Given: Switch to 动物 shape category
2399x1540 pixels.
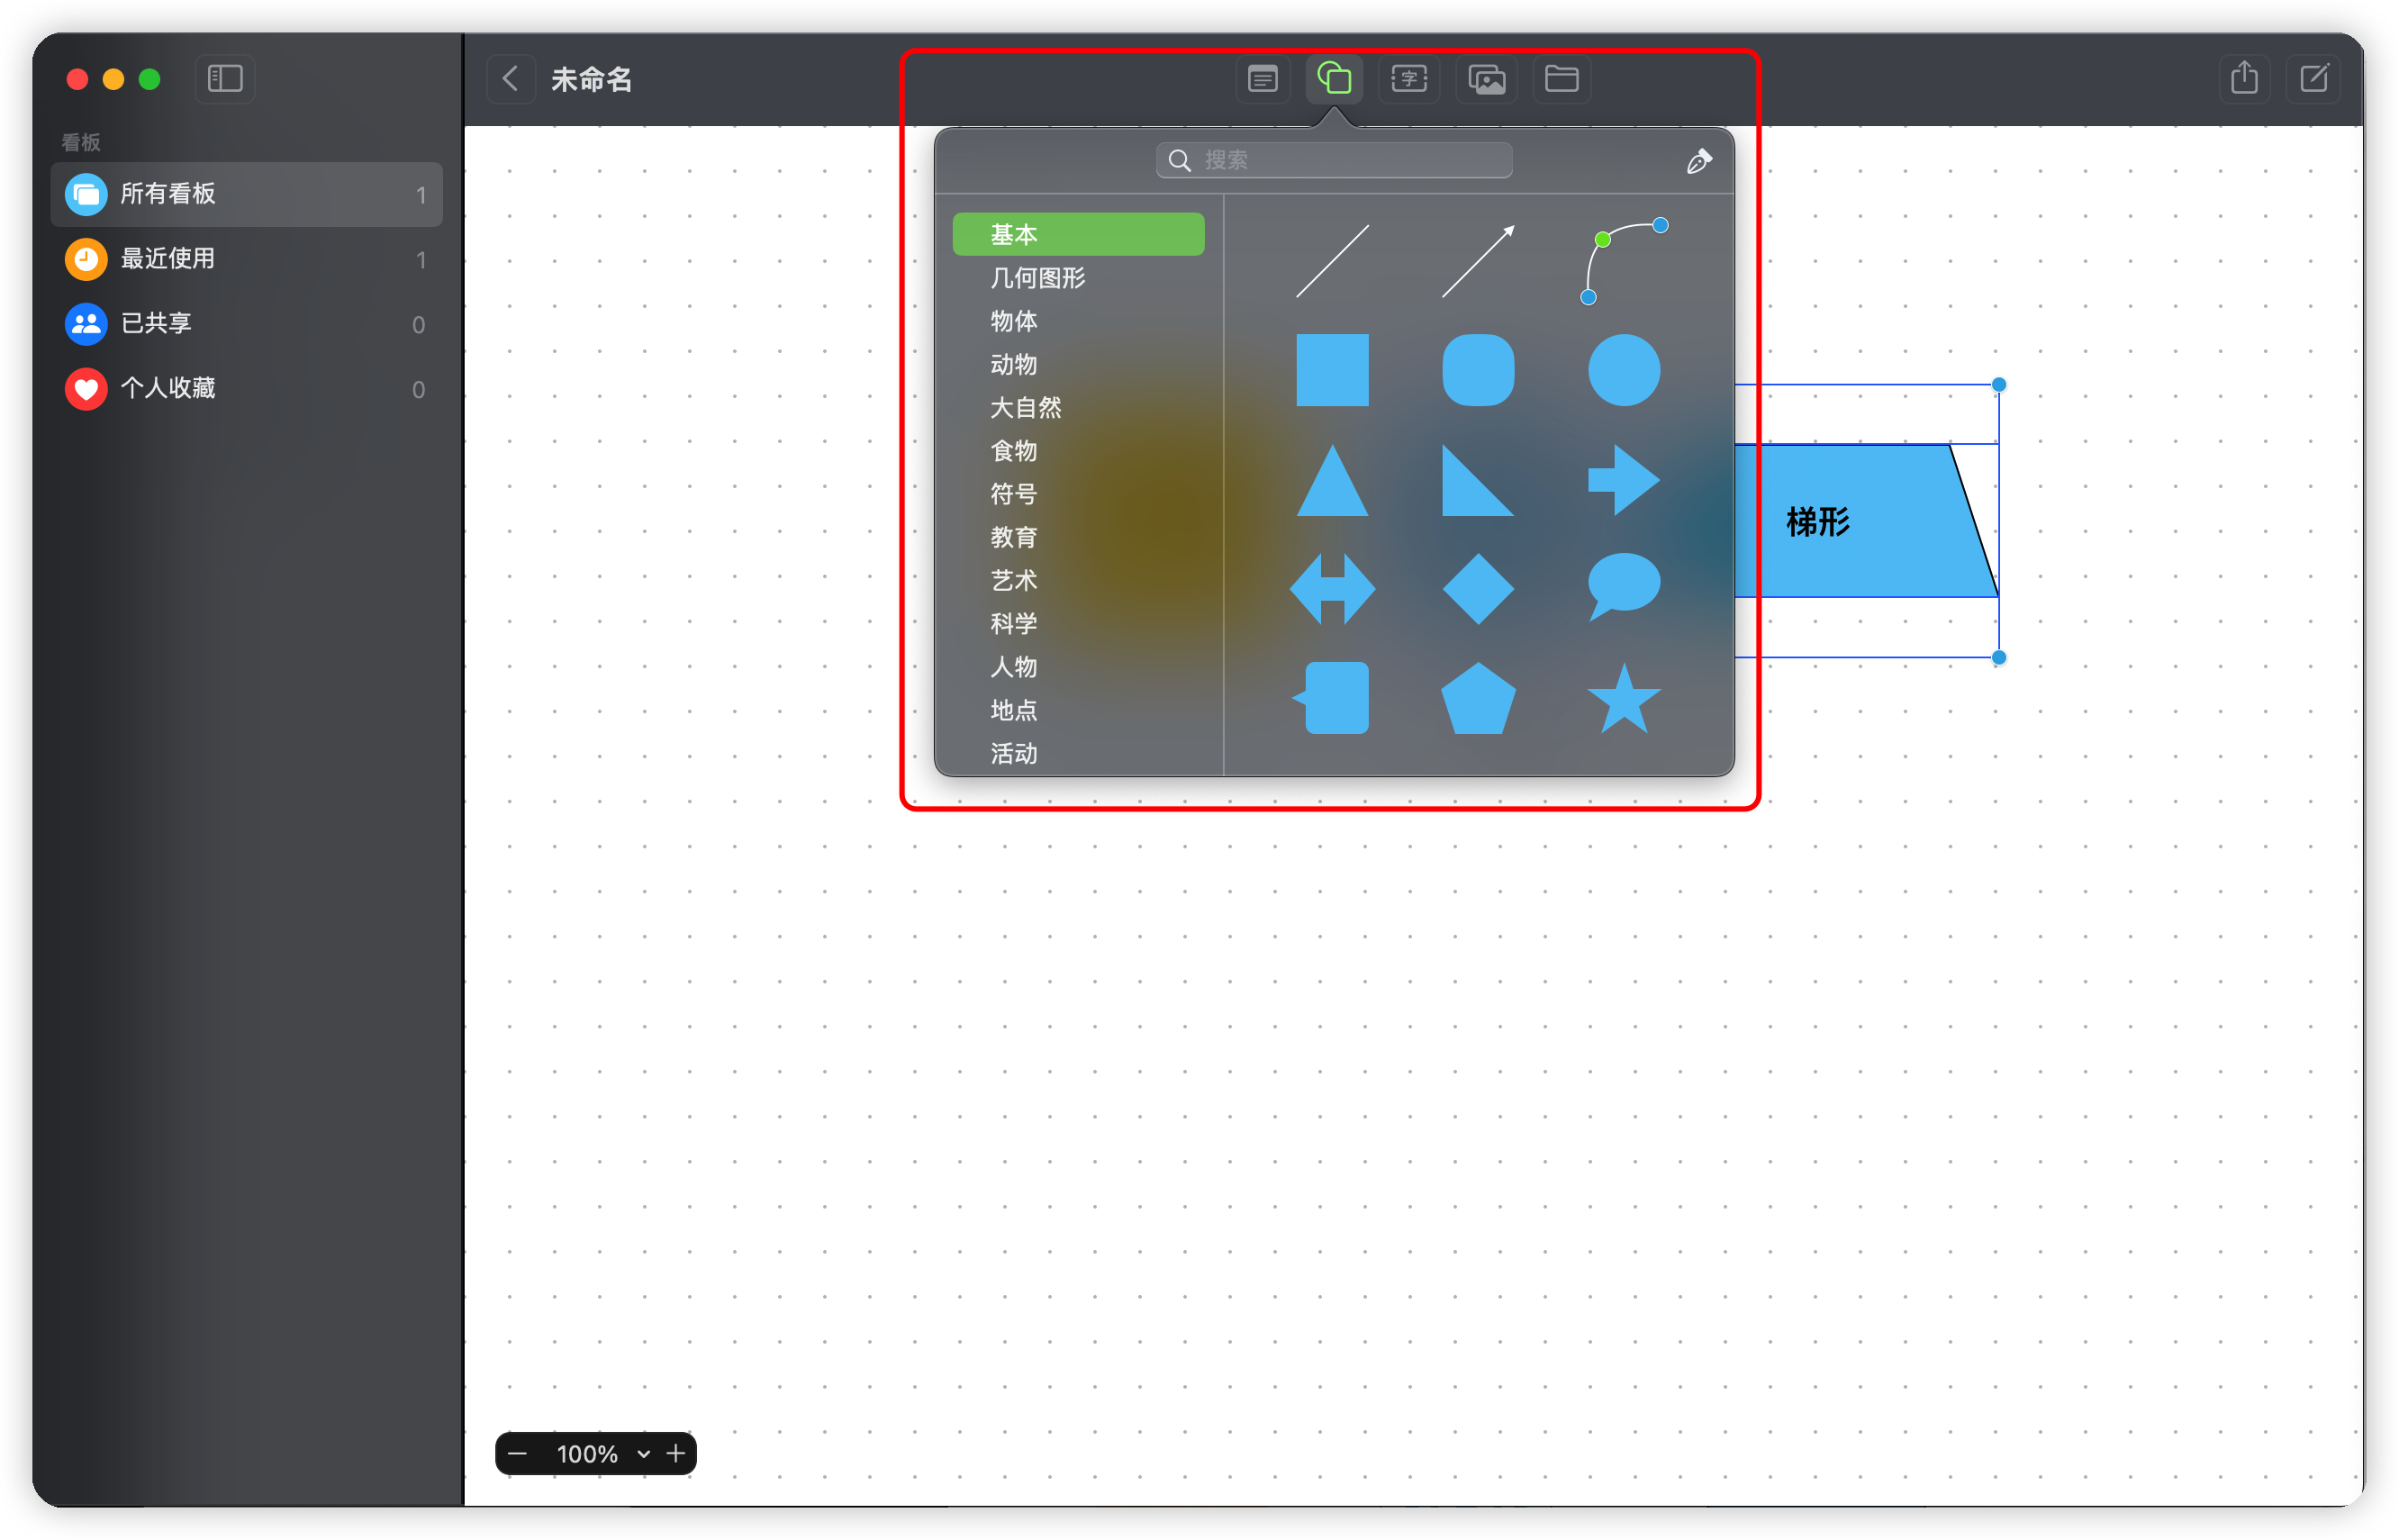Looking at the screenshot, I should pyautogui.click(x=1013, y=364).
